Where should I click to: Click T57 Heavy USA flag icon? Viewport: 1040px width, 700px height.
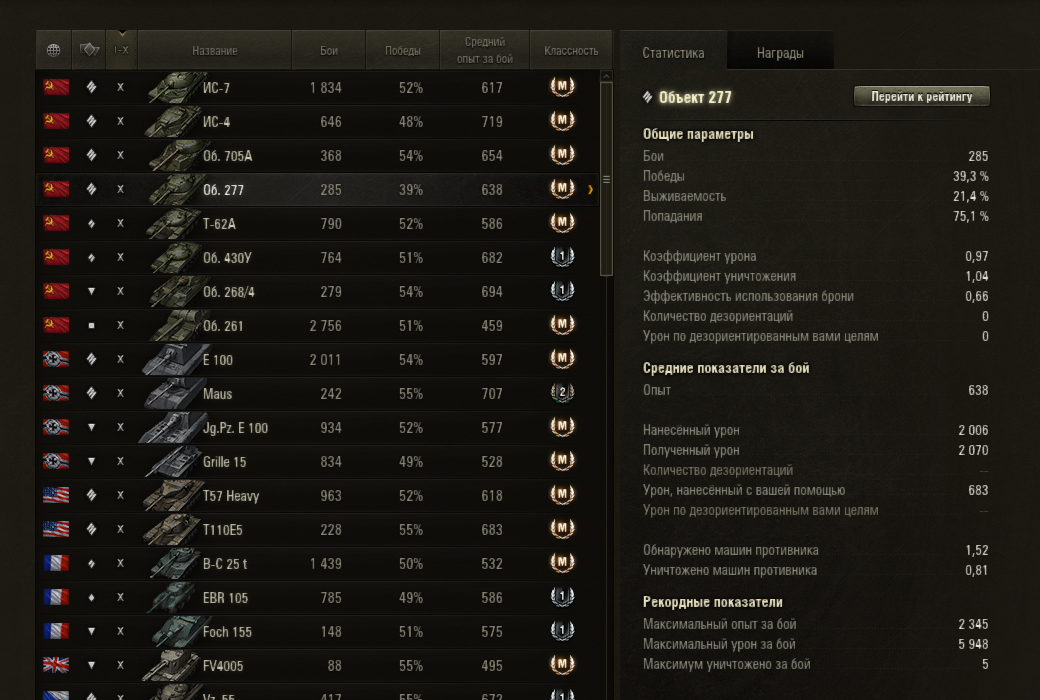point(56,495)
